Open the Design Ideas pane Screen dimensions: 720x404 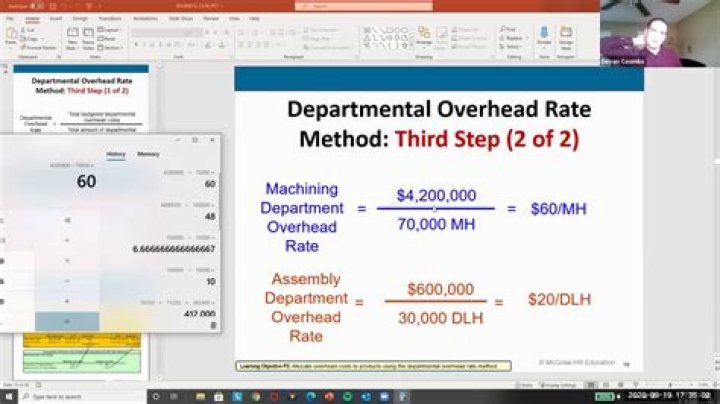pyautogui.click(x=566, y=38)
